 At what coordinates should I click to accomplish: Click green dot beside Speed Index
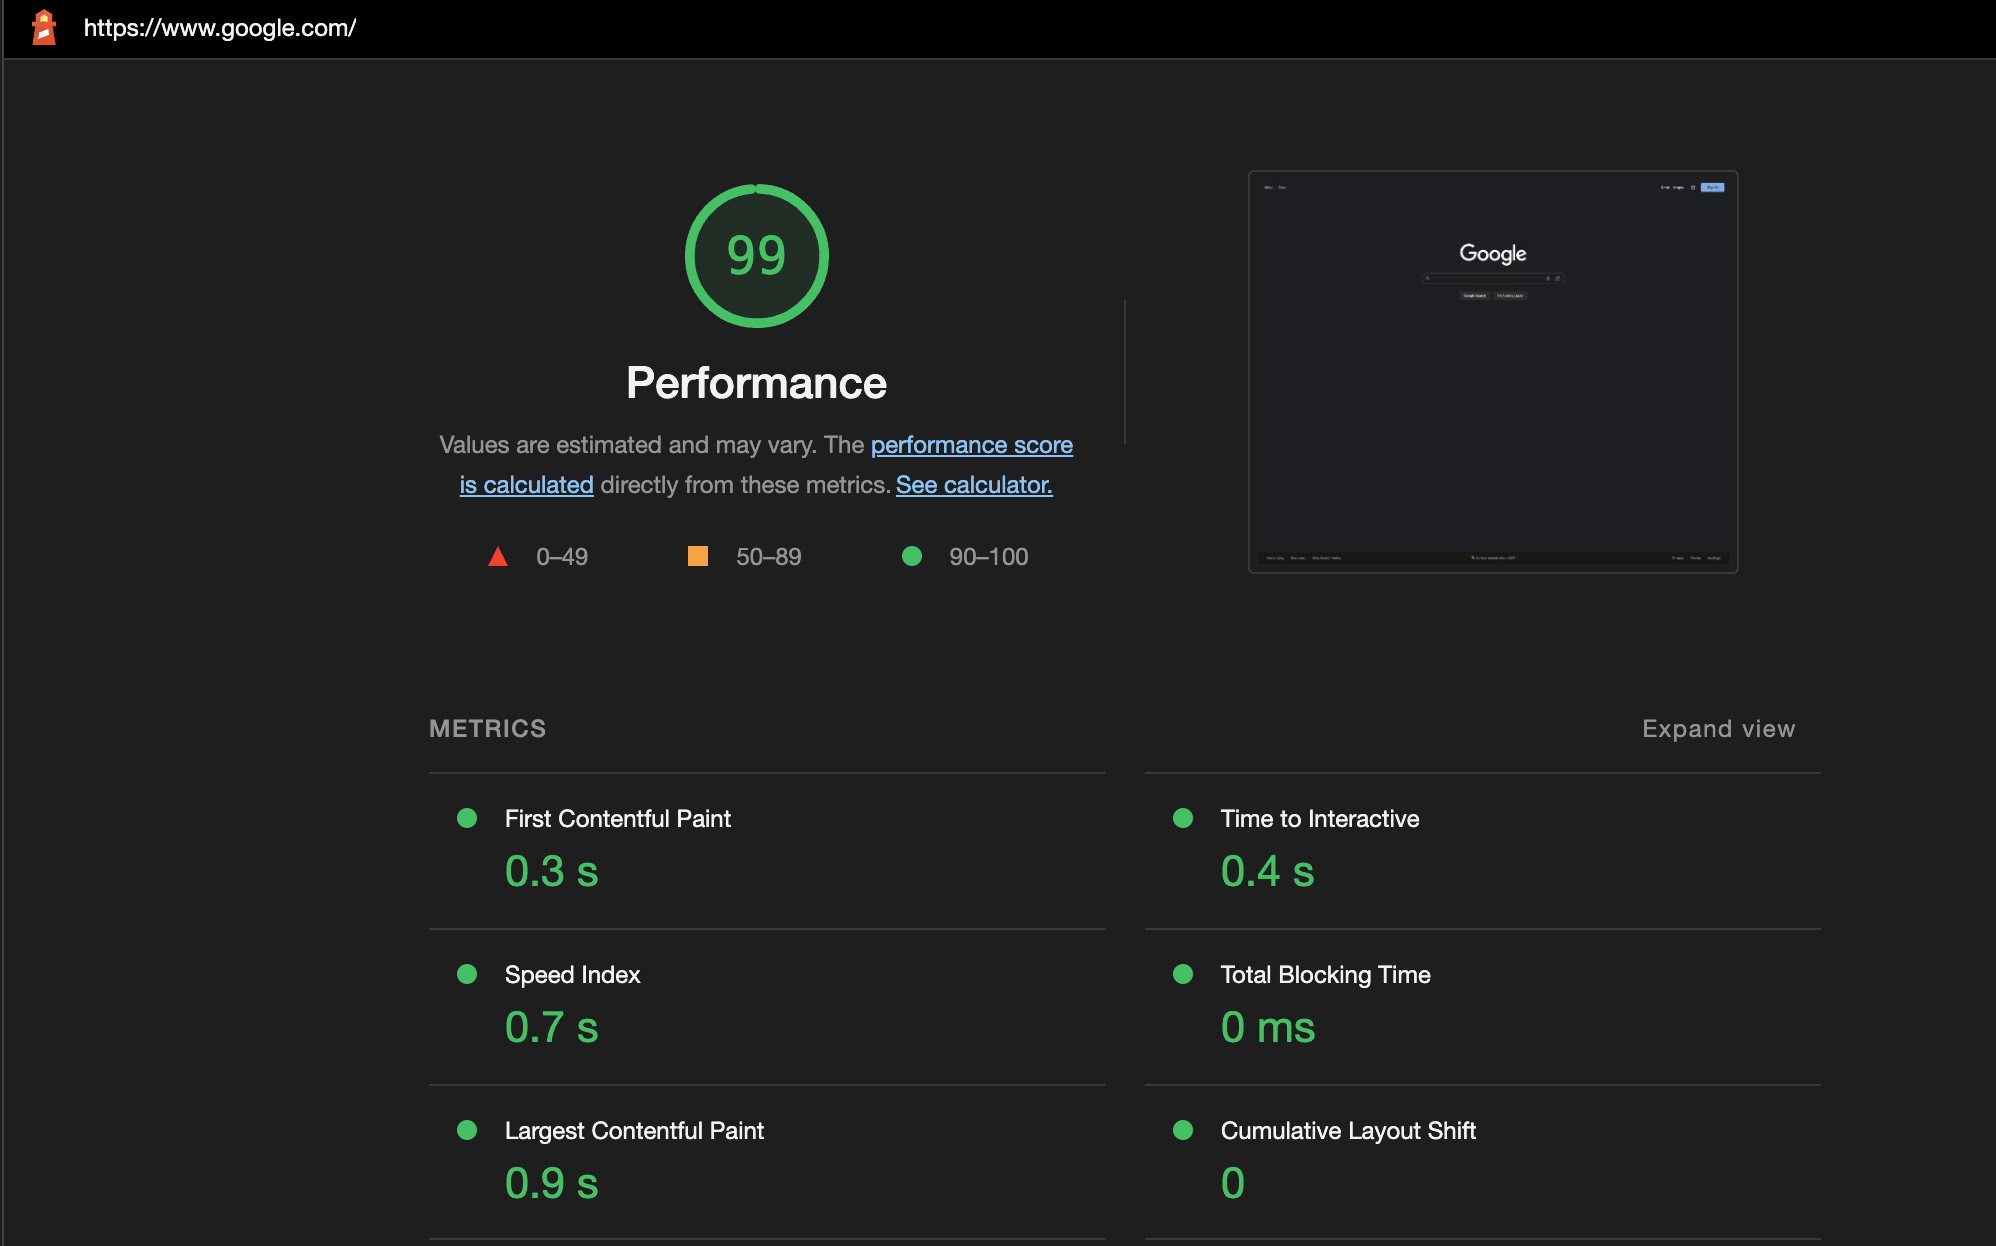pos(467,974)
